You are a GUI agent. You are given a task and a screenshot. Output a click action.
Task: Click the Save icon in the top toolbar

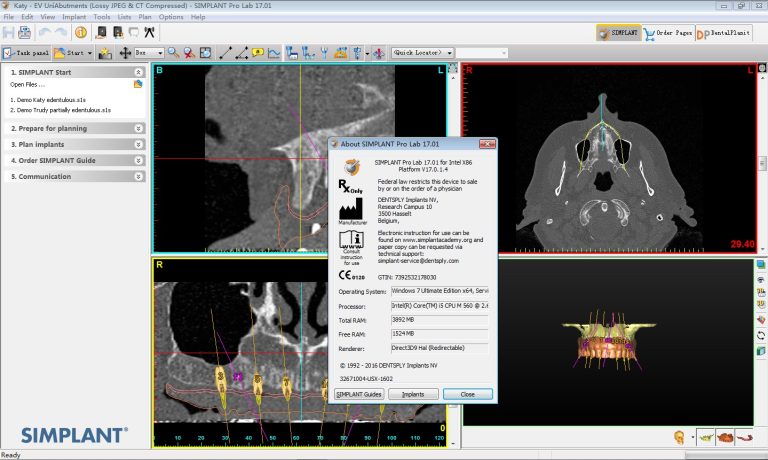(8, 33)
